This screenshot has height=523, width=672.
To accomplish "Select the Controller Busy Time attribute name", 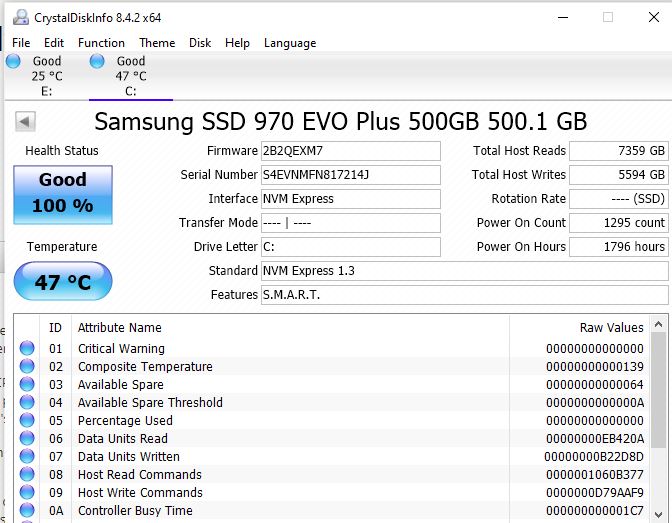I will point(135,511).
